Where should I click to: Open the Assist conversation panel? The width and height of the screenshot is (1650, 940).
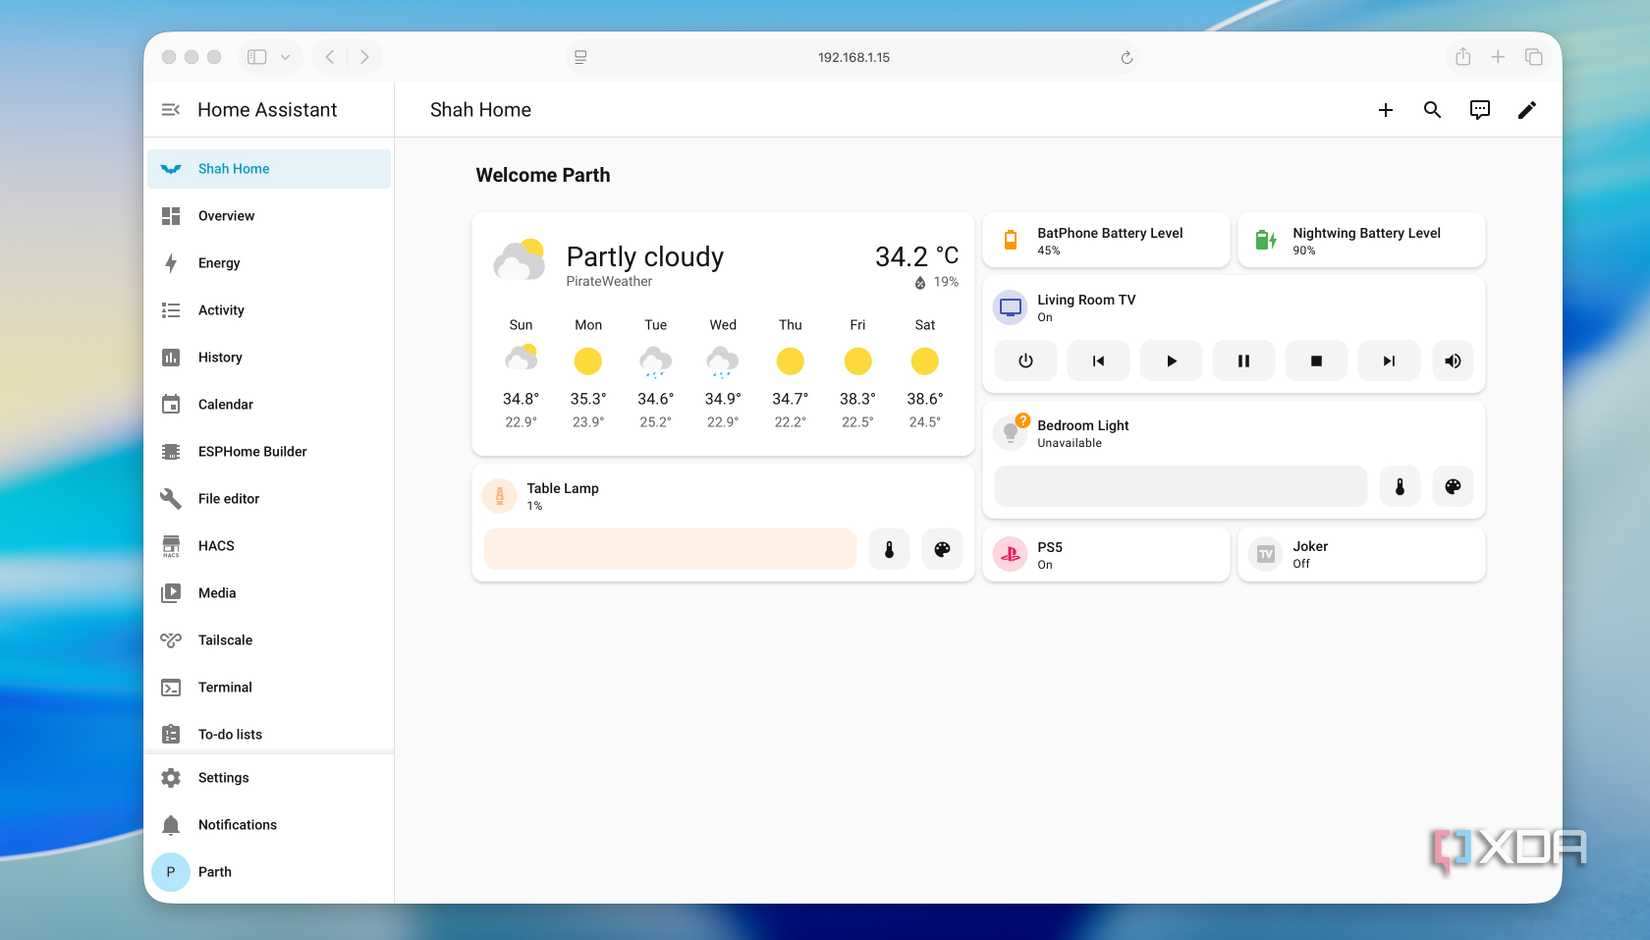pyautogui.click(x=1479, y=110)
